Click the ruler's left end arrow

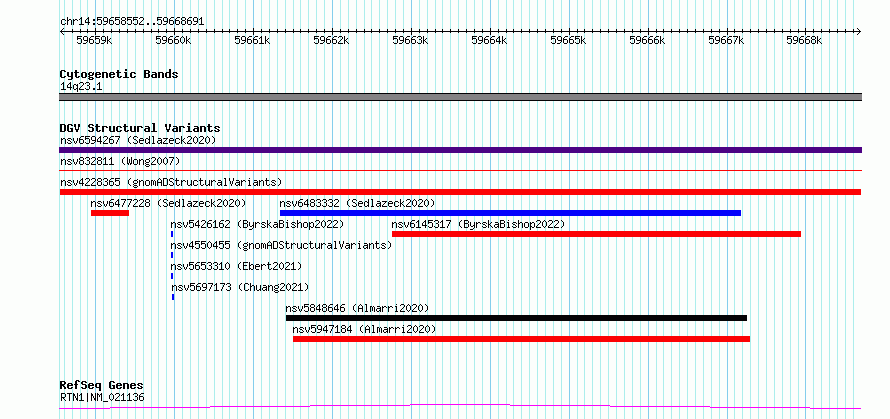coord(62,31)
